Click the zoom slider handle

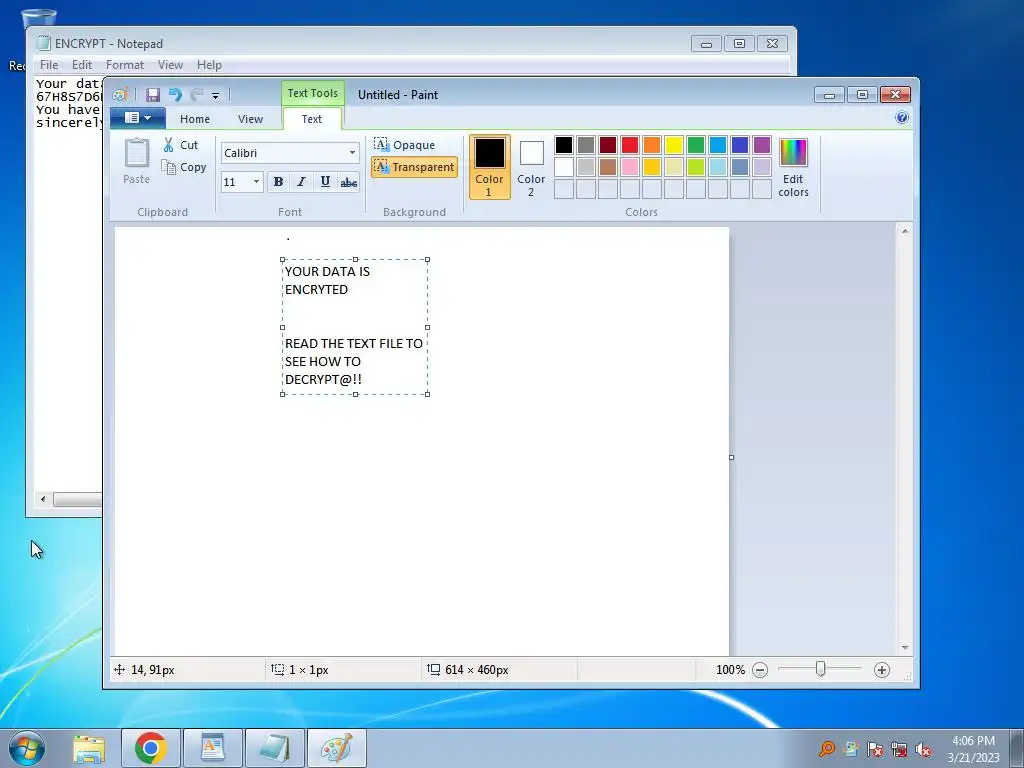pyautogui.click(x=820, y=669)
